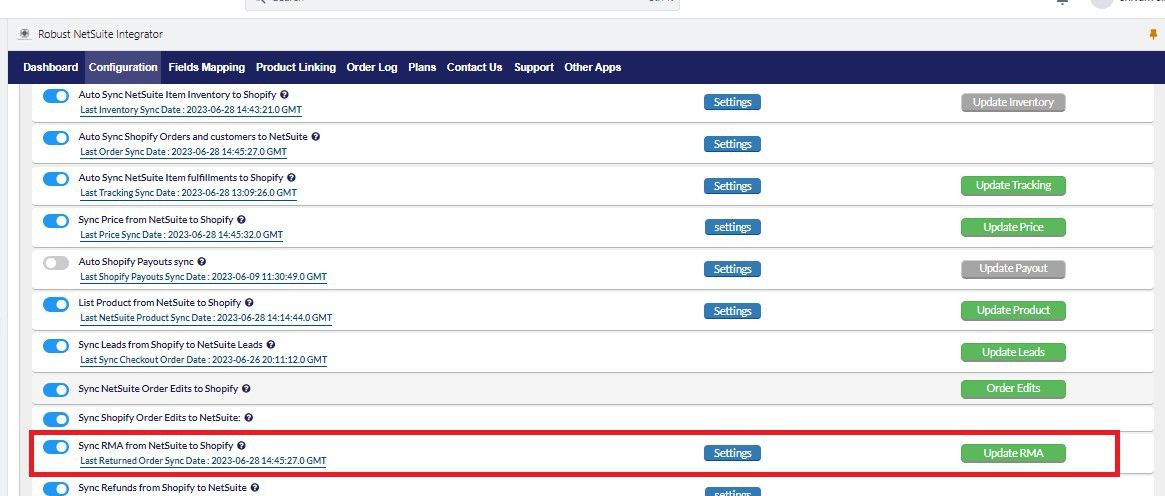Switch to Order Log tab
Viewport: 1165px width, 496px height.
(x=371, y=67)
